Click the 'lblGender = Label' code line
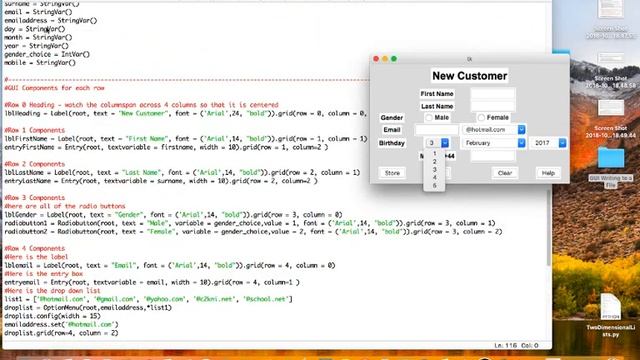640x360 pixels. click(x=173, y=215)
